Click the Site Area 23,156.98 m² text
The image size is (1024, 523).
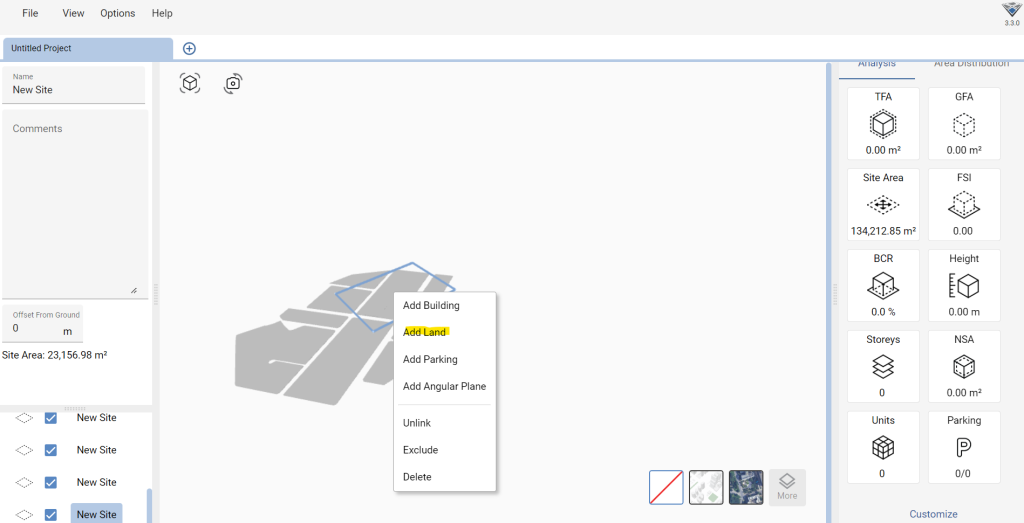[55, 356]
